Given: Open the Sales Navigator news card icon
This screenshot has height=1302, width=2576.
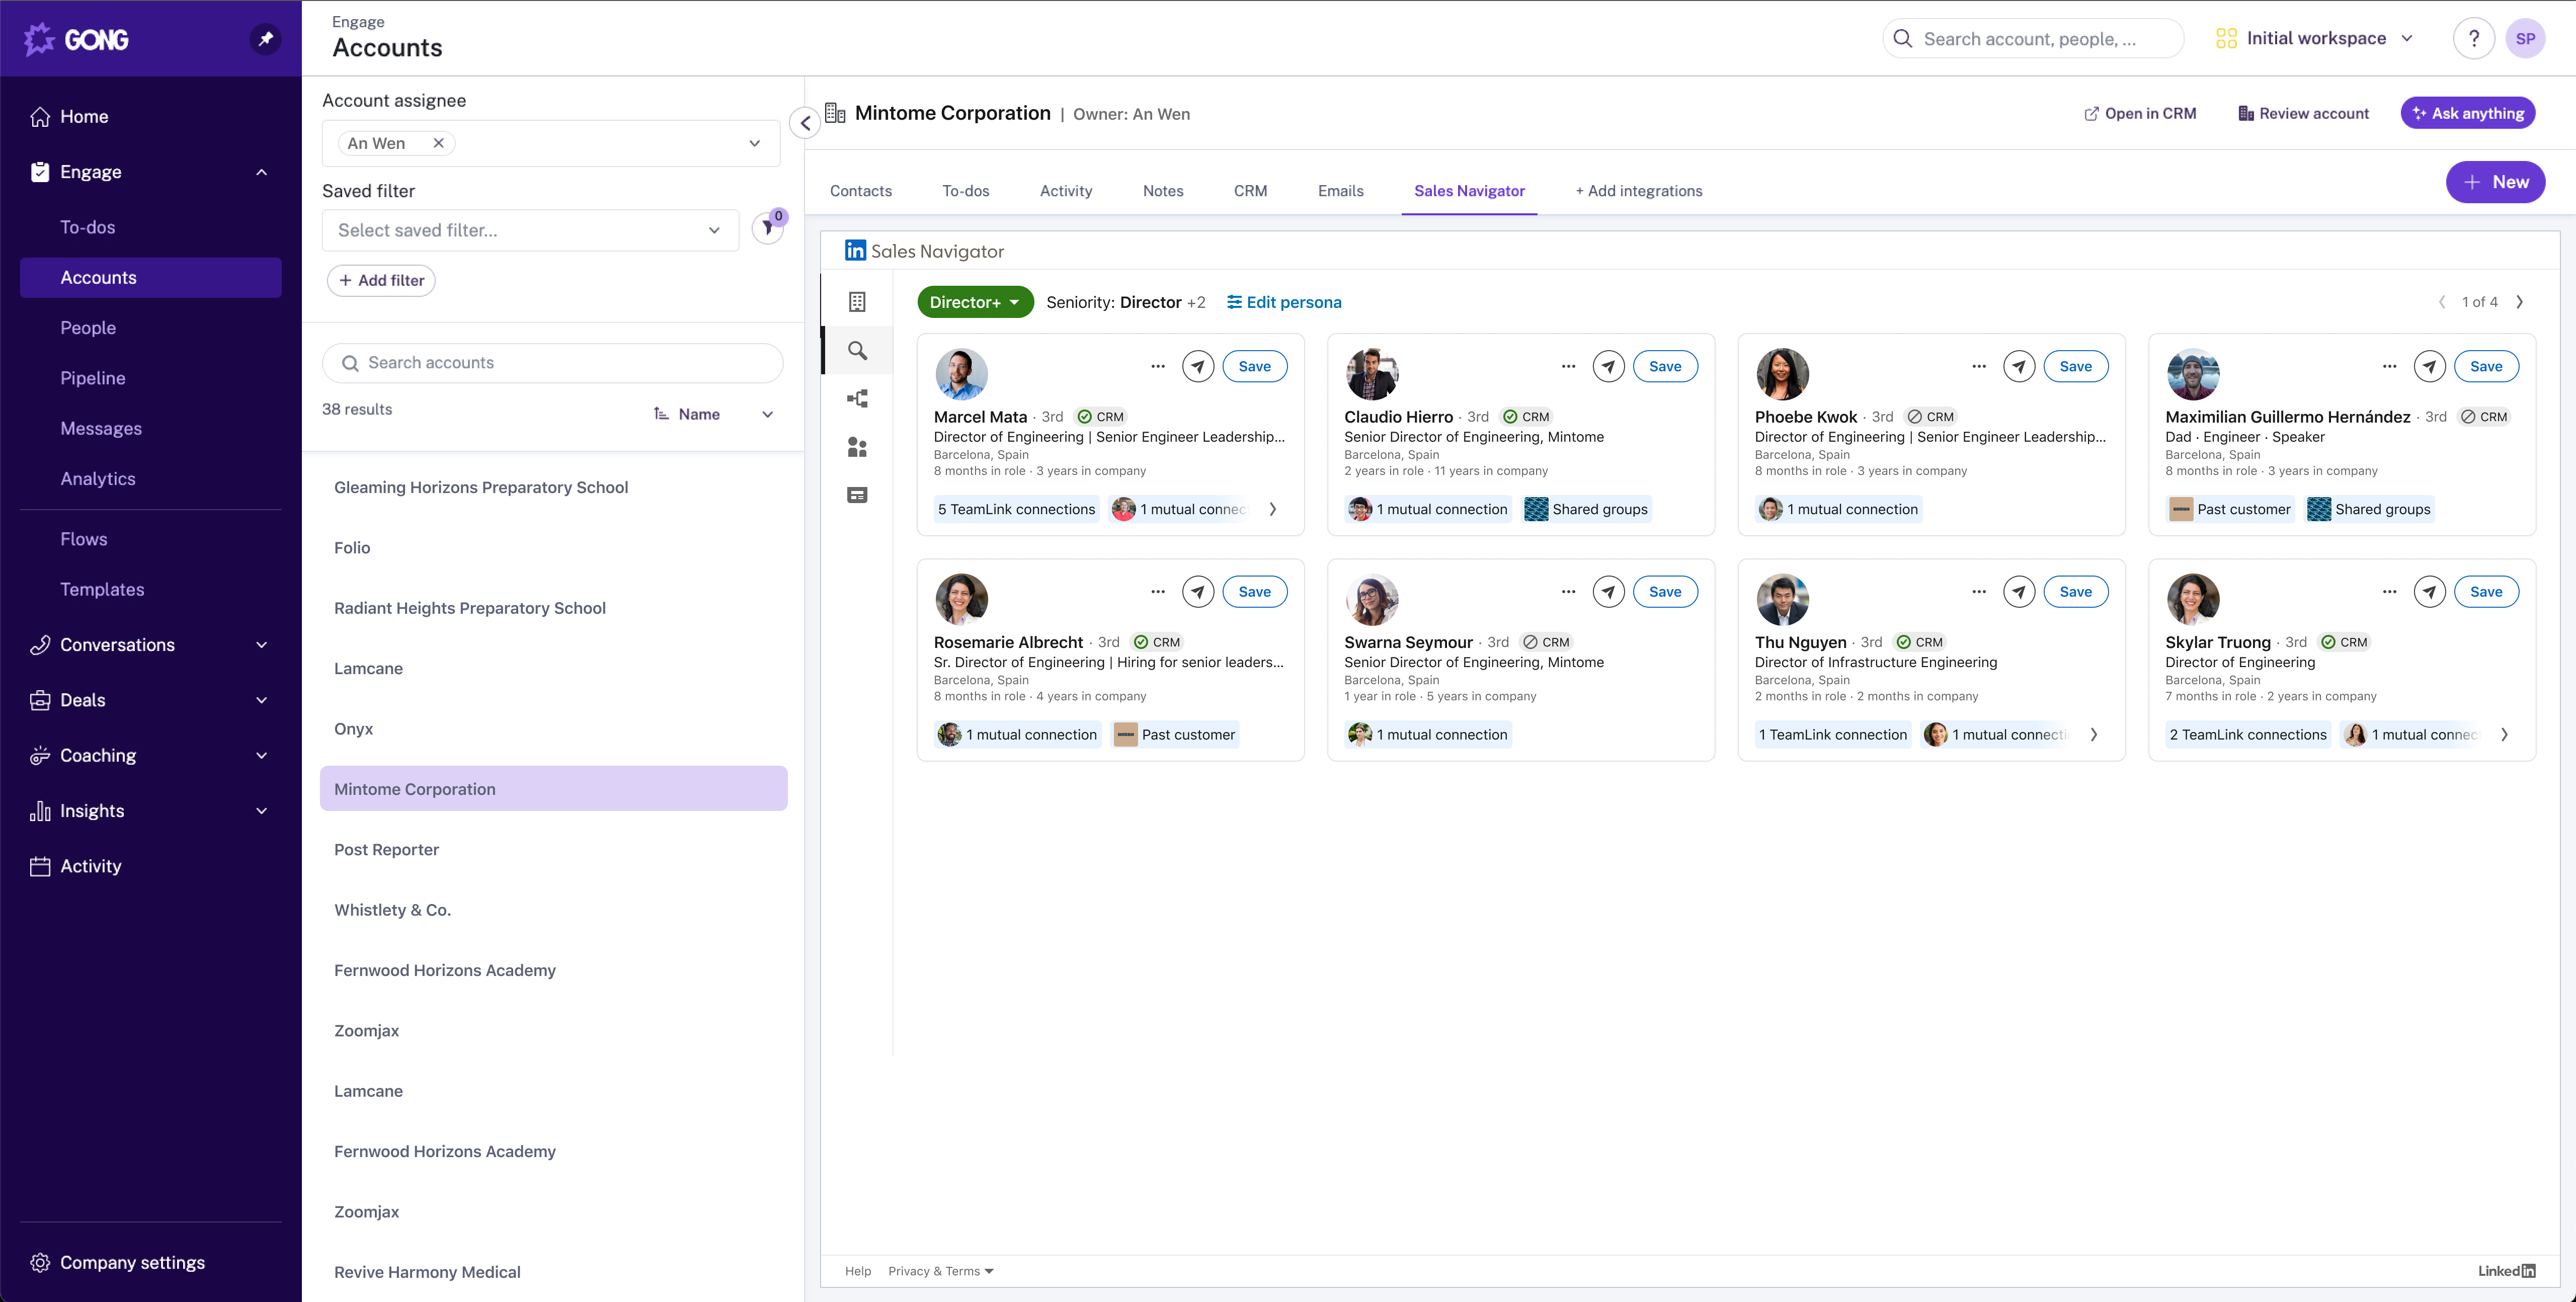Looking at the screenshot, I should 857,495.
